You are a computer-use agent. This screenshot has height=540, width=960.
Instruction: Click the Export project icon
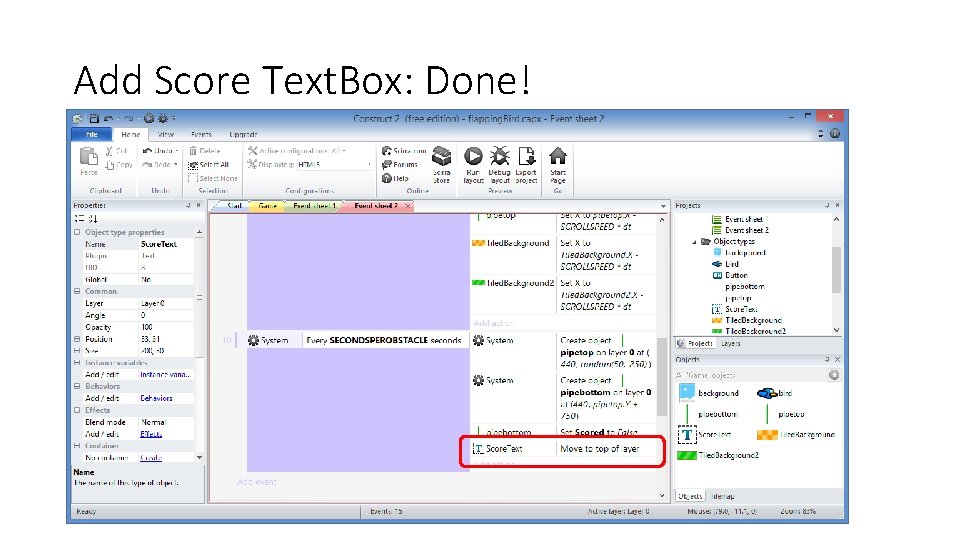coord(526,156)
